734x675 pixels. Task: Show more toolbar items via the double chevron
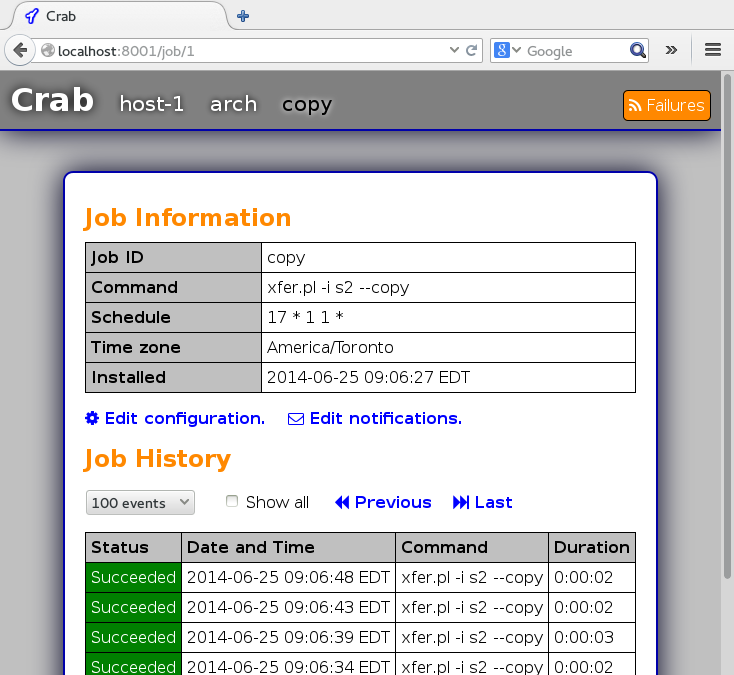(671, 50)
